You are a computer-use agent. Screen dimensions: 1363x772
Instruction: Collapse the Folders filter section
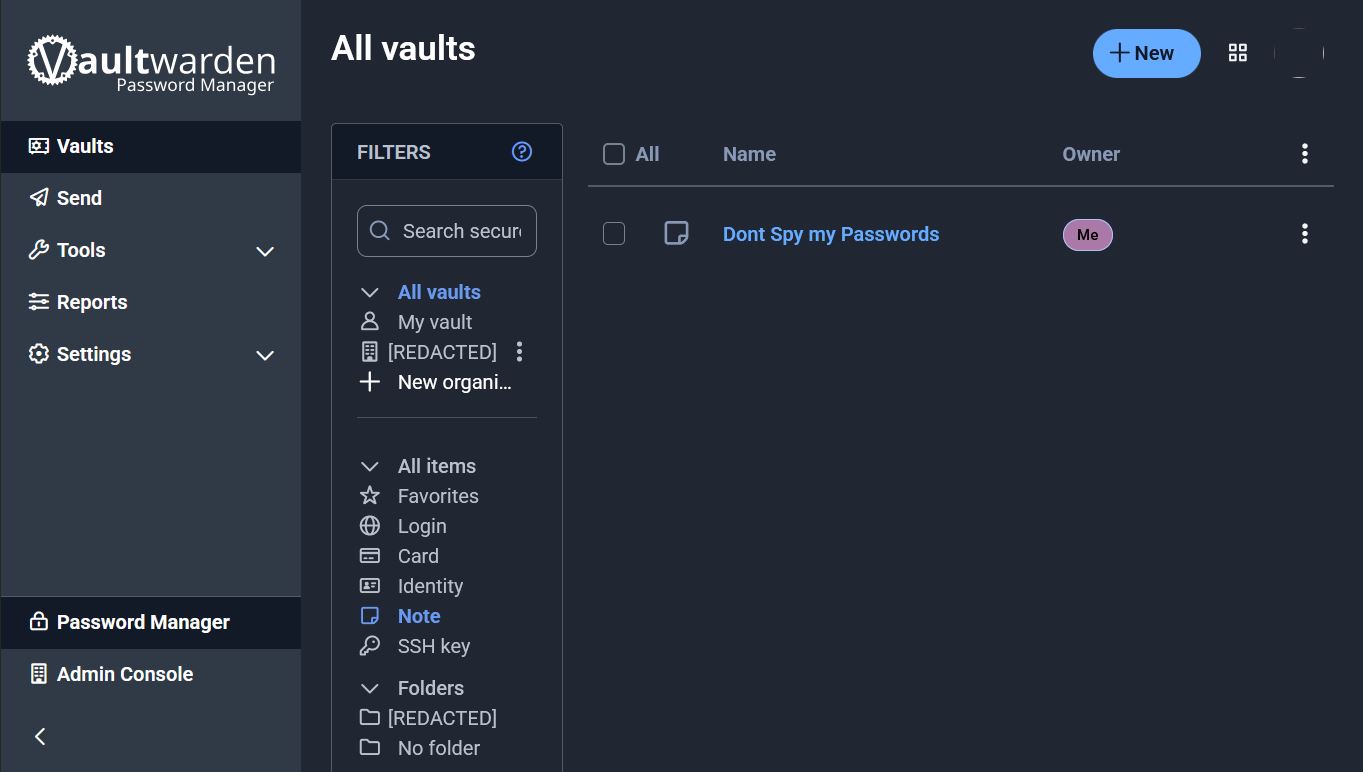[x=369, y=687]
